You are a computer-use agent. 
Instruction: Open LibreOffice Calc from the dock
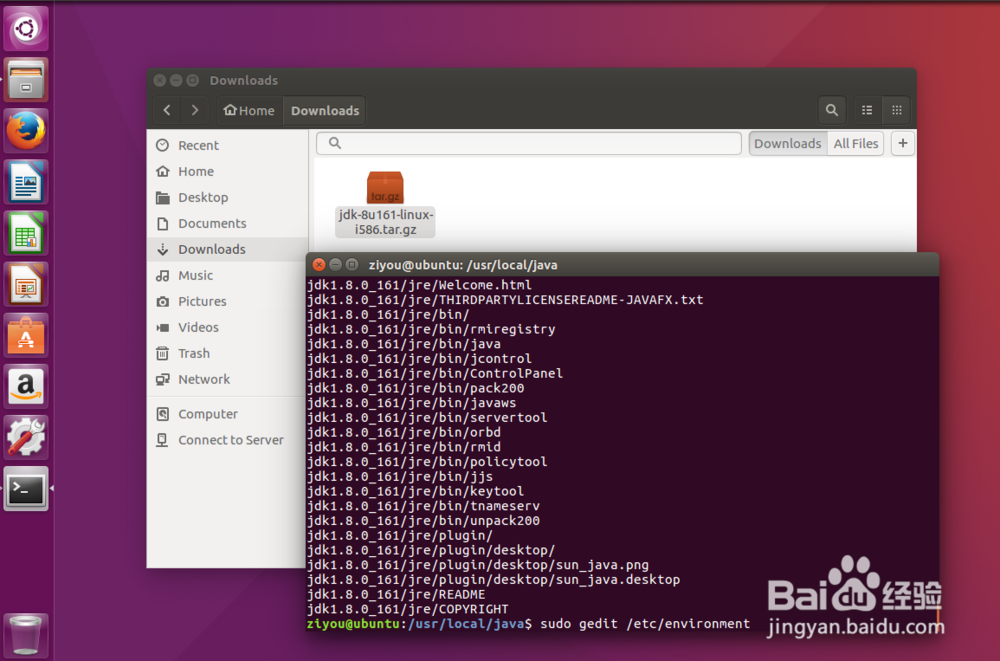pyautogui.click(x=26, y=233)
